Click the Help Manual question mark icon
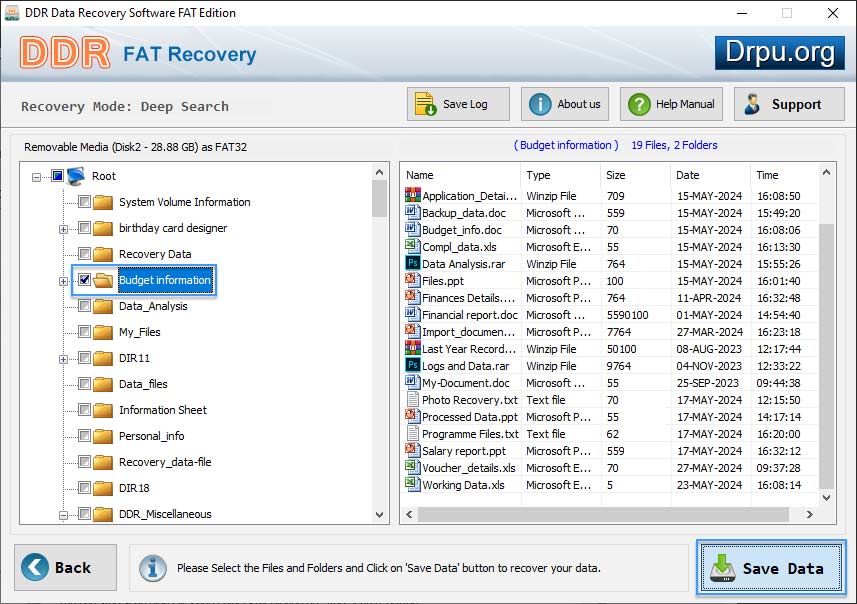Image resolution: width=857 pixels, height=604 pixels. (x=639, y=104)
